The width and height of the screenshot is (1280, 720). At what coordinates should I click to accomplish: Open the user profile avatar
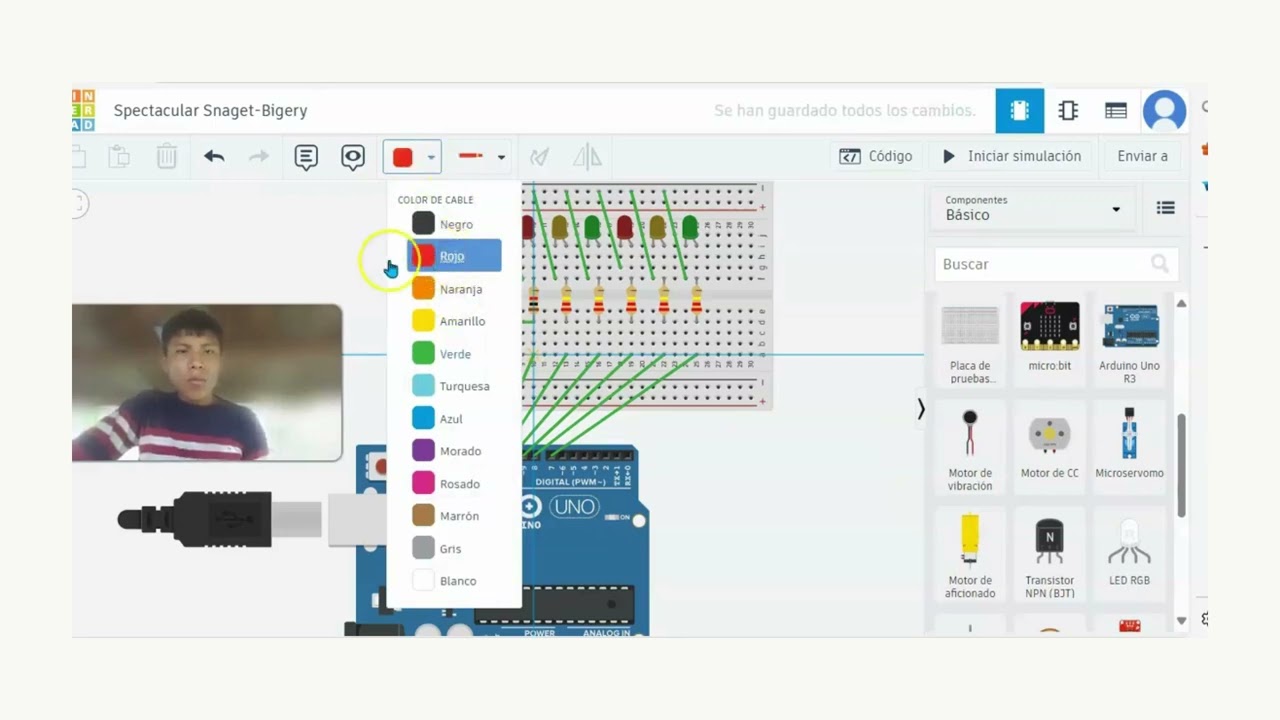coord(1164,111)
